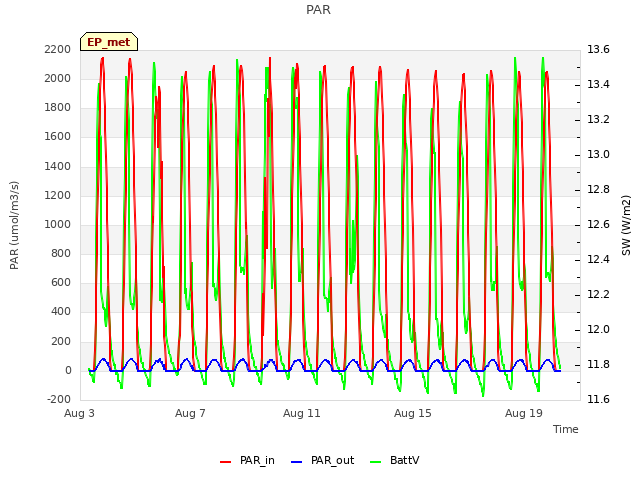
Task: Click the 12.6 right-axis tick label
Action: point(598,224)
